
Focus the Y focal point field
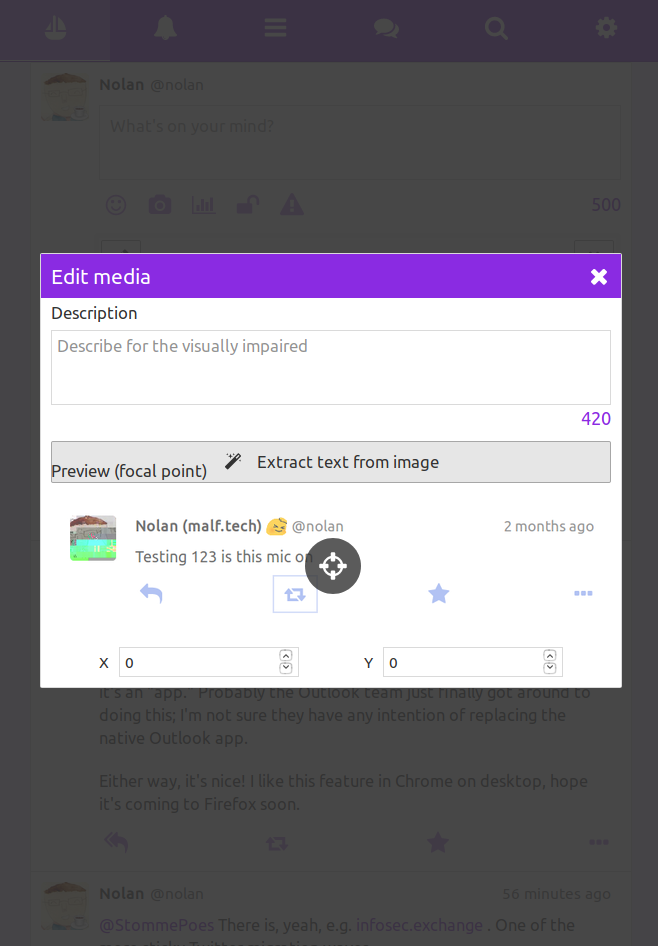pyautogui.click(x=473, y=662)
